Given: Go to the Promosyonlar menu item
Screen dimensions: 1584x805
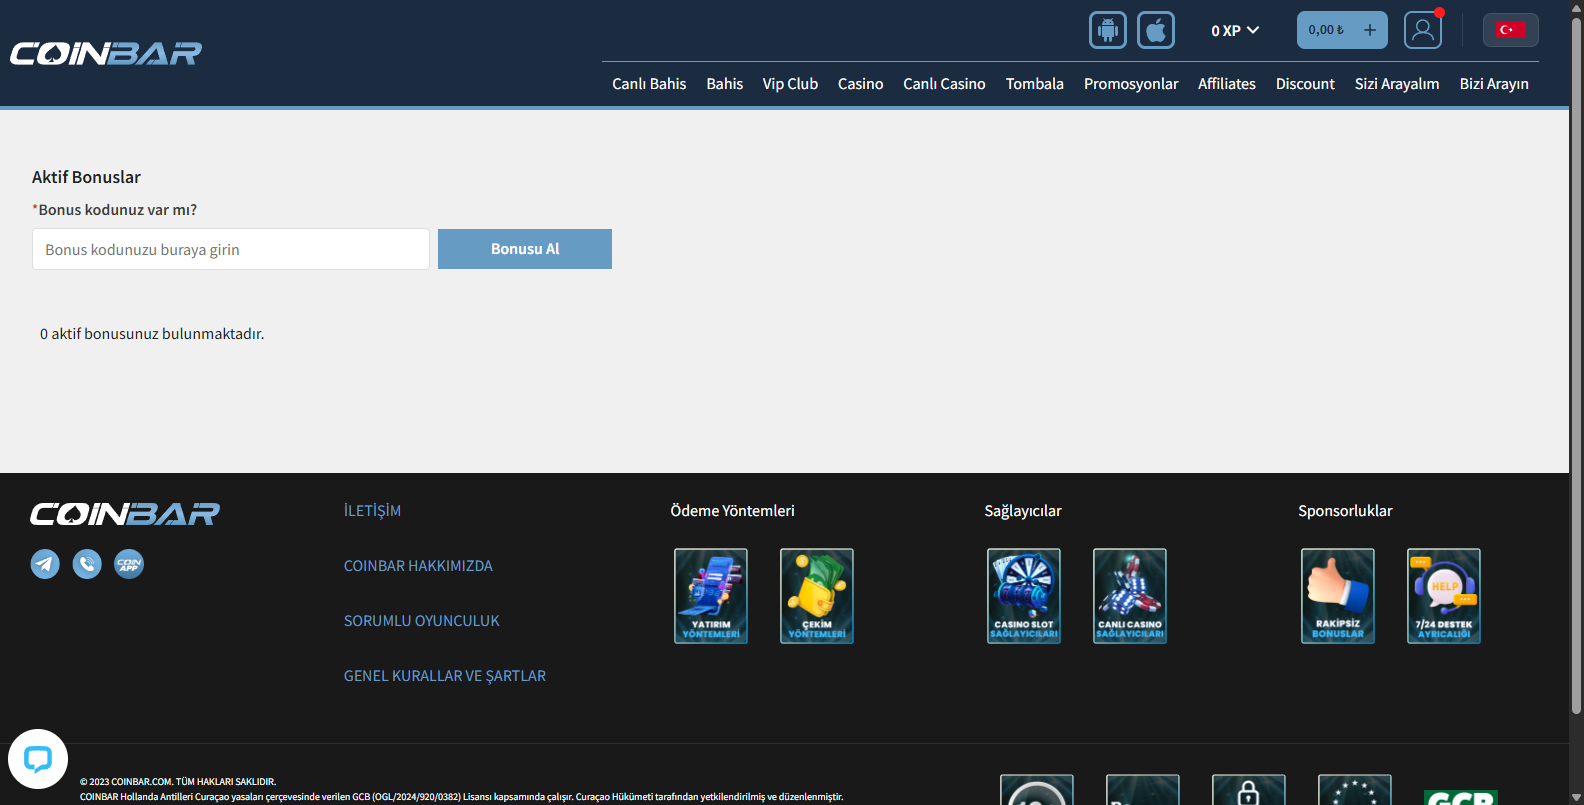Looking at the screenshot, I should 1130,84.
